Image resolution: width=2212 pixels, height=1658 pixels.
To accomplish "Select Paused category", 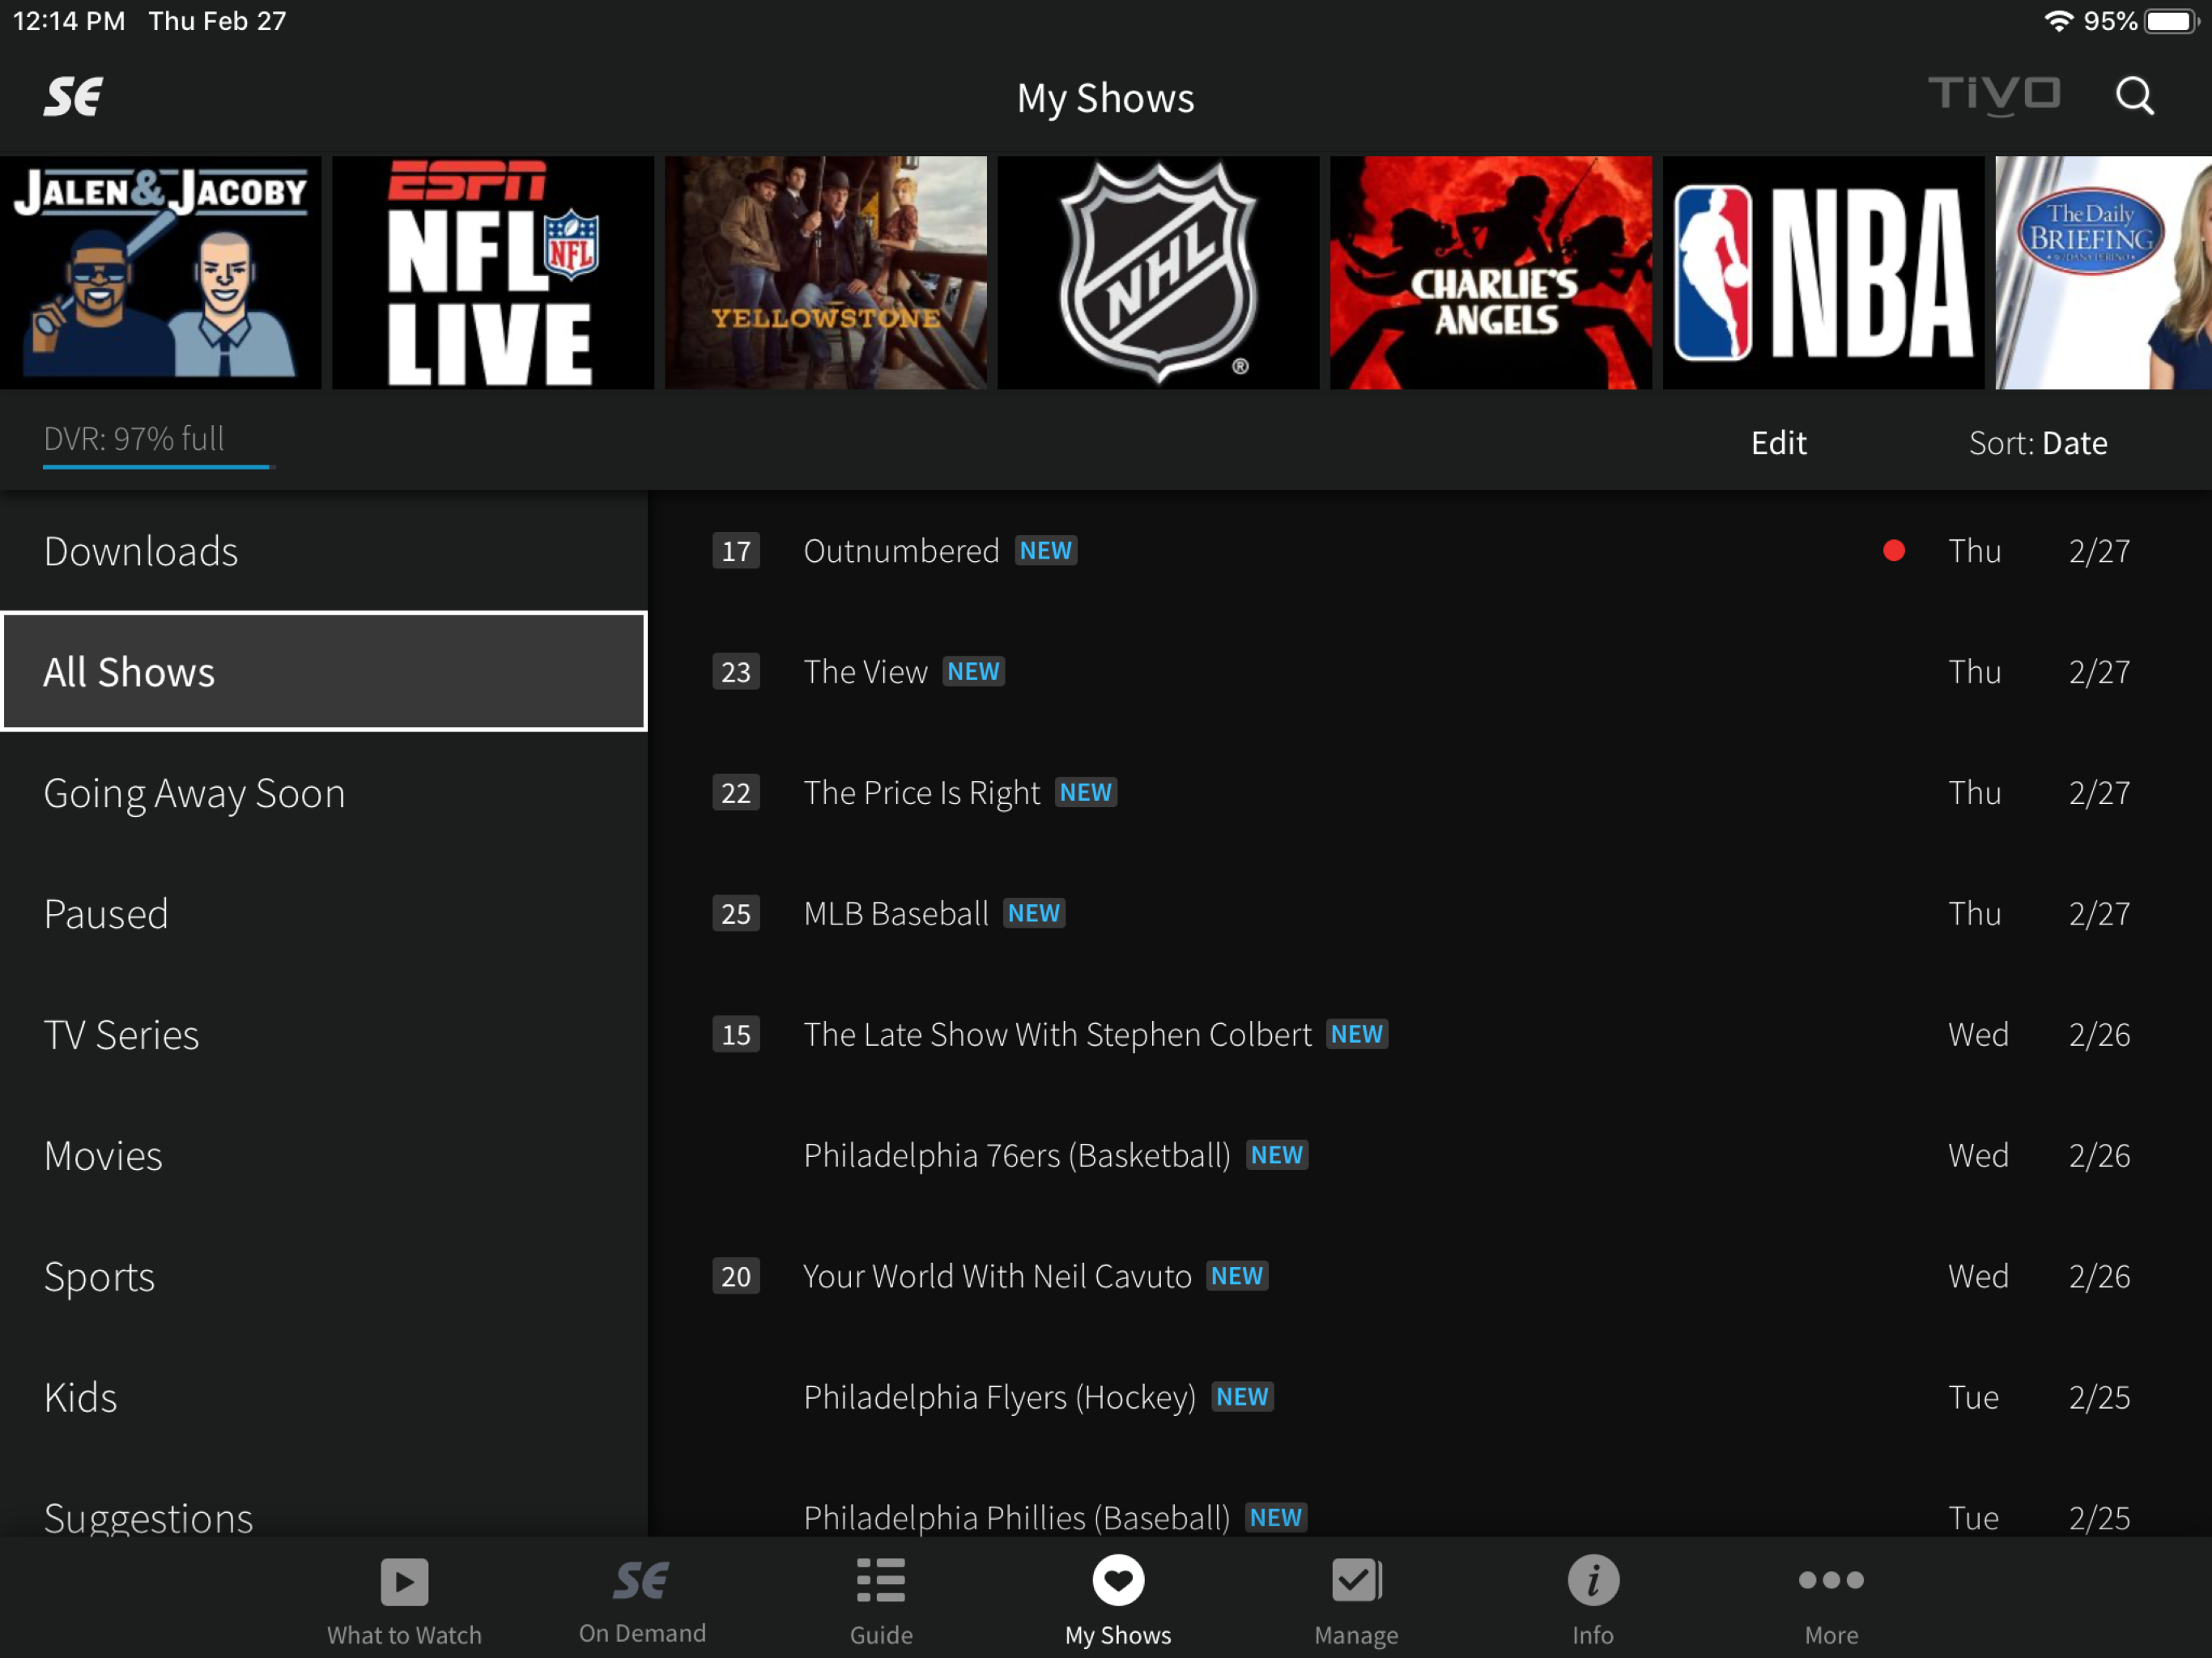I will 323,914.
